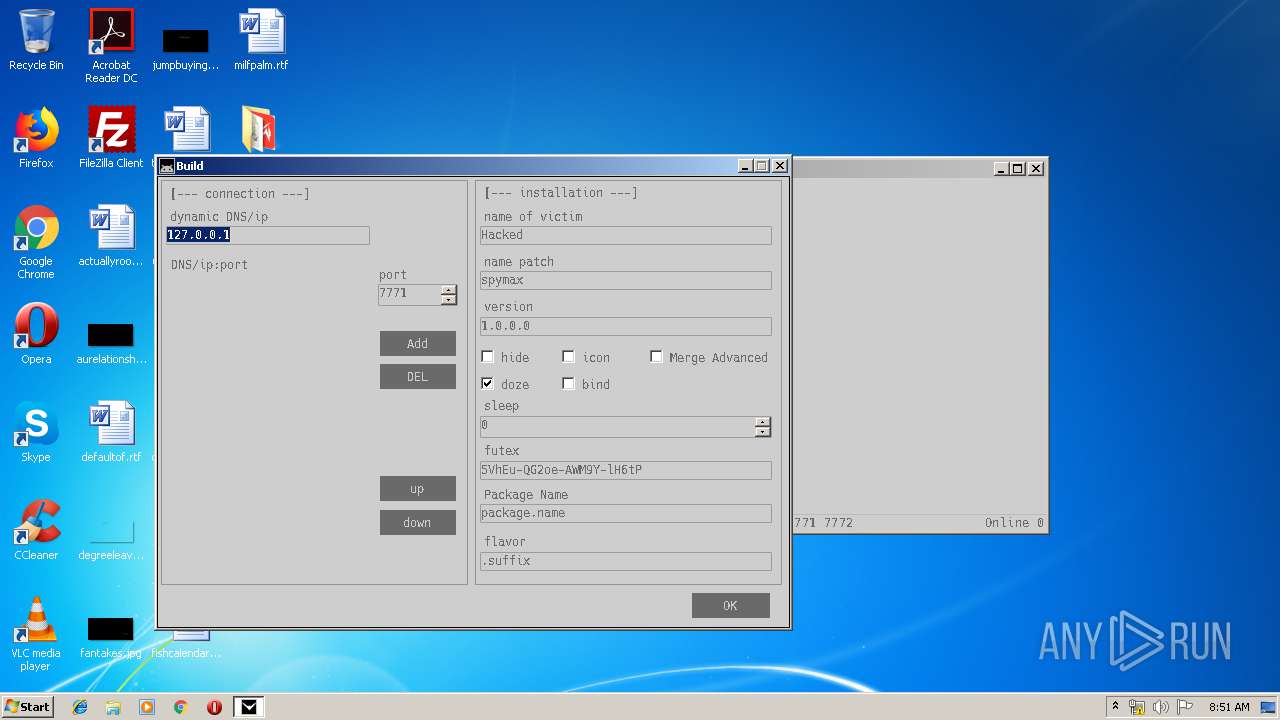1280x720 pixels.
Task: Click the taskbar clock showing 8:51 AM
Action: (1229, 707)
